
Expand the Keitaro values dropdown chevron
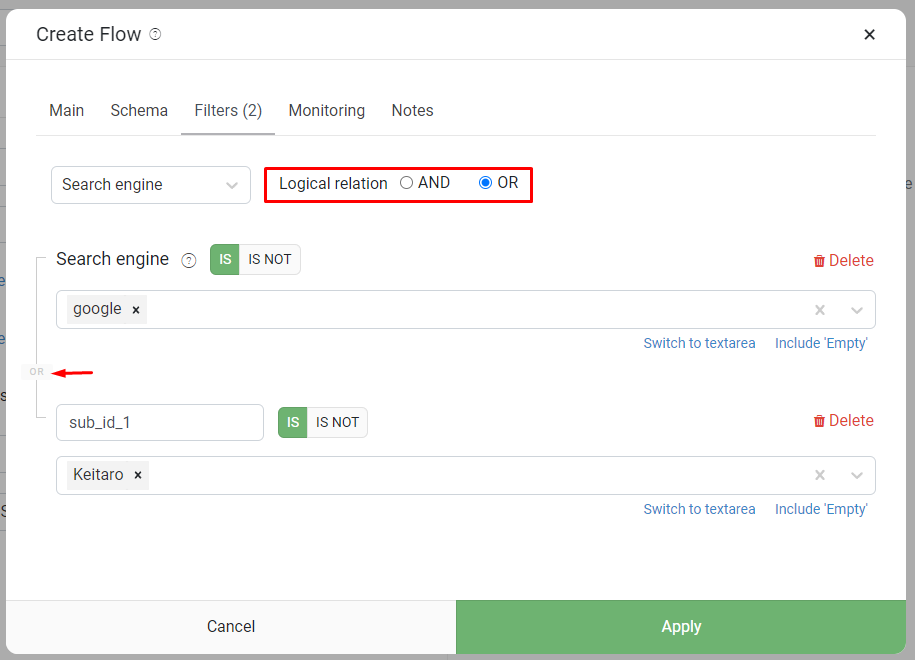coord(857,475)
